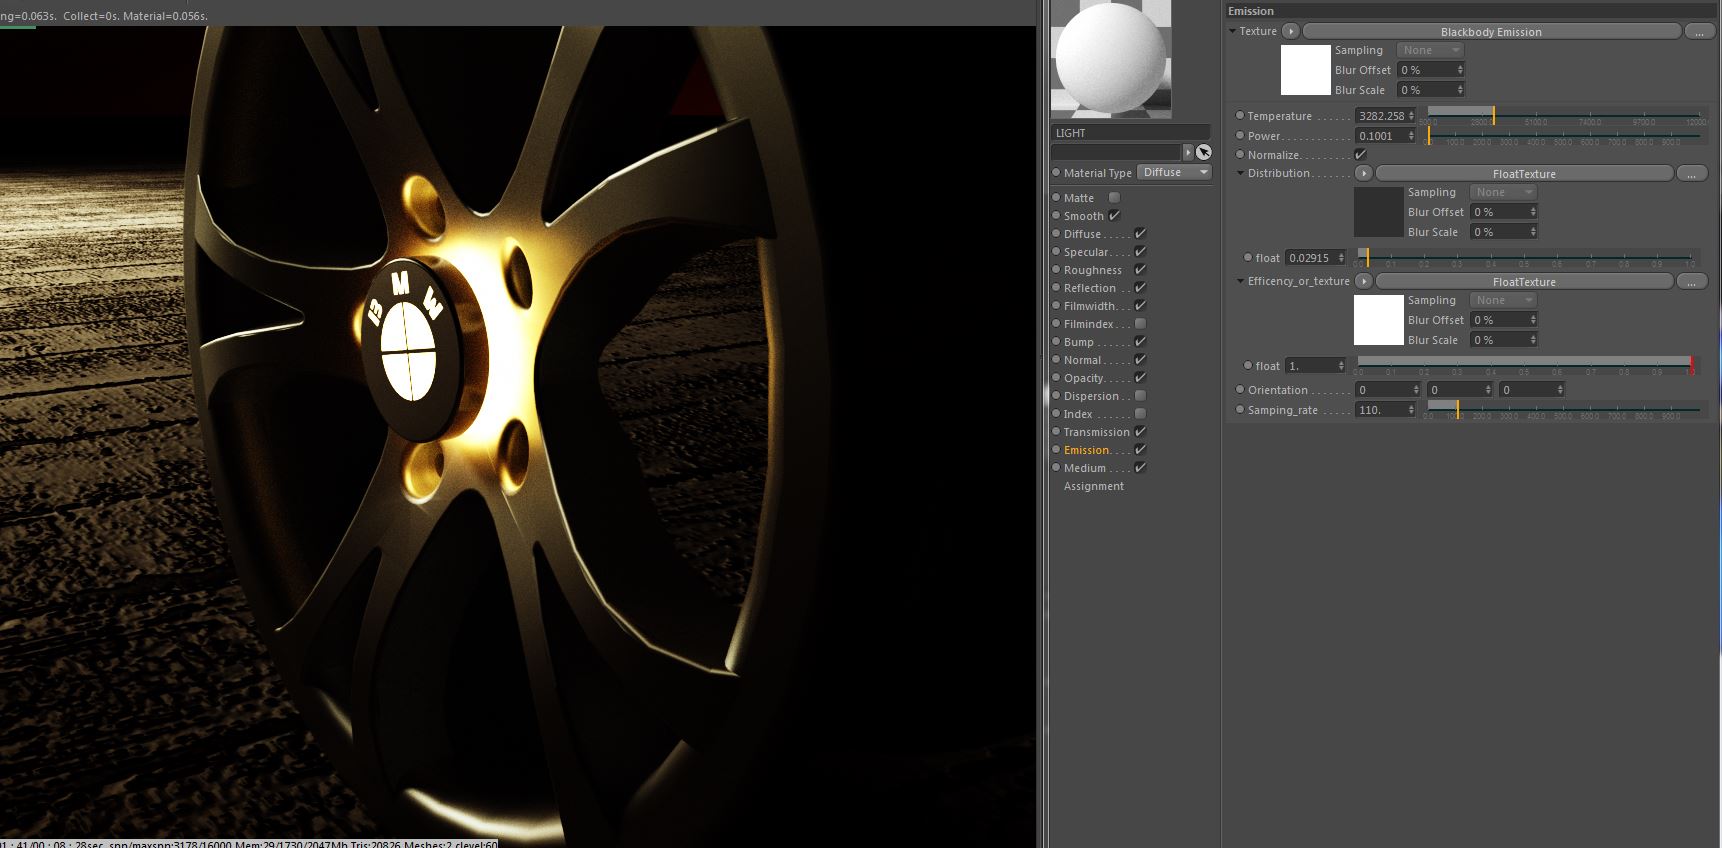Enable the Matte checkbox
The height and width of the screenshot is (848, 1722).
(1114, 198)
